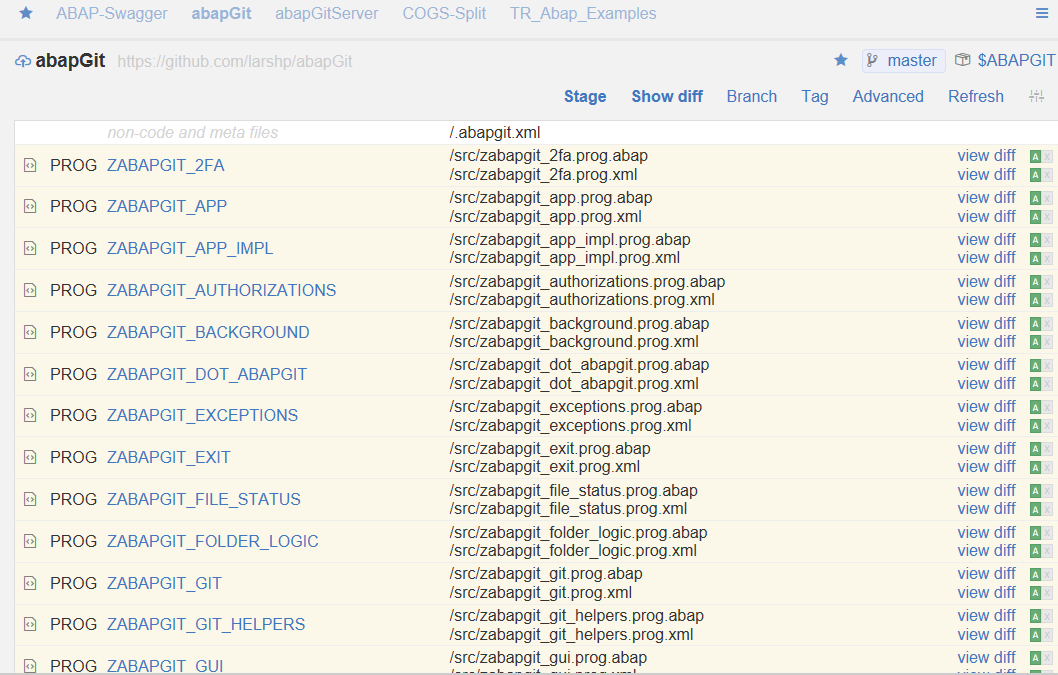Viewport: 1058px width, 675px height.
Task: Open the Advanced menu
Action: (888, 97)
